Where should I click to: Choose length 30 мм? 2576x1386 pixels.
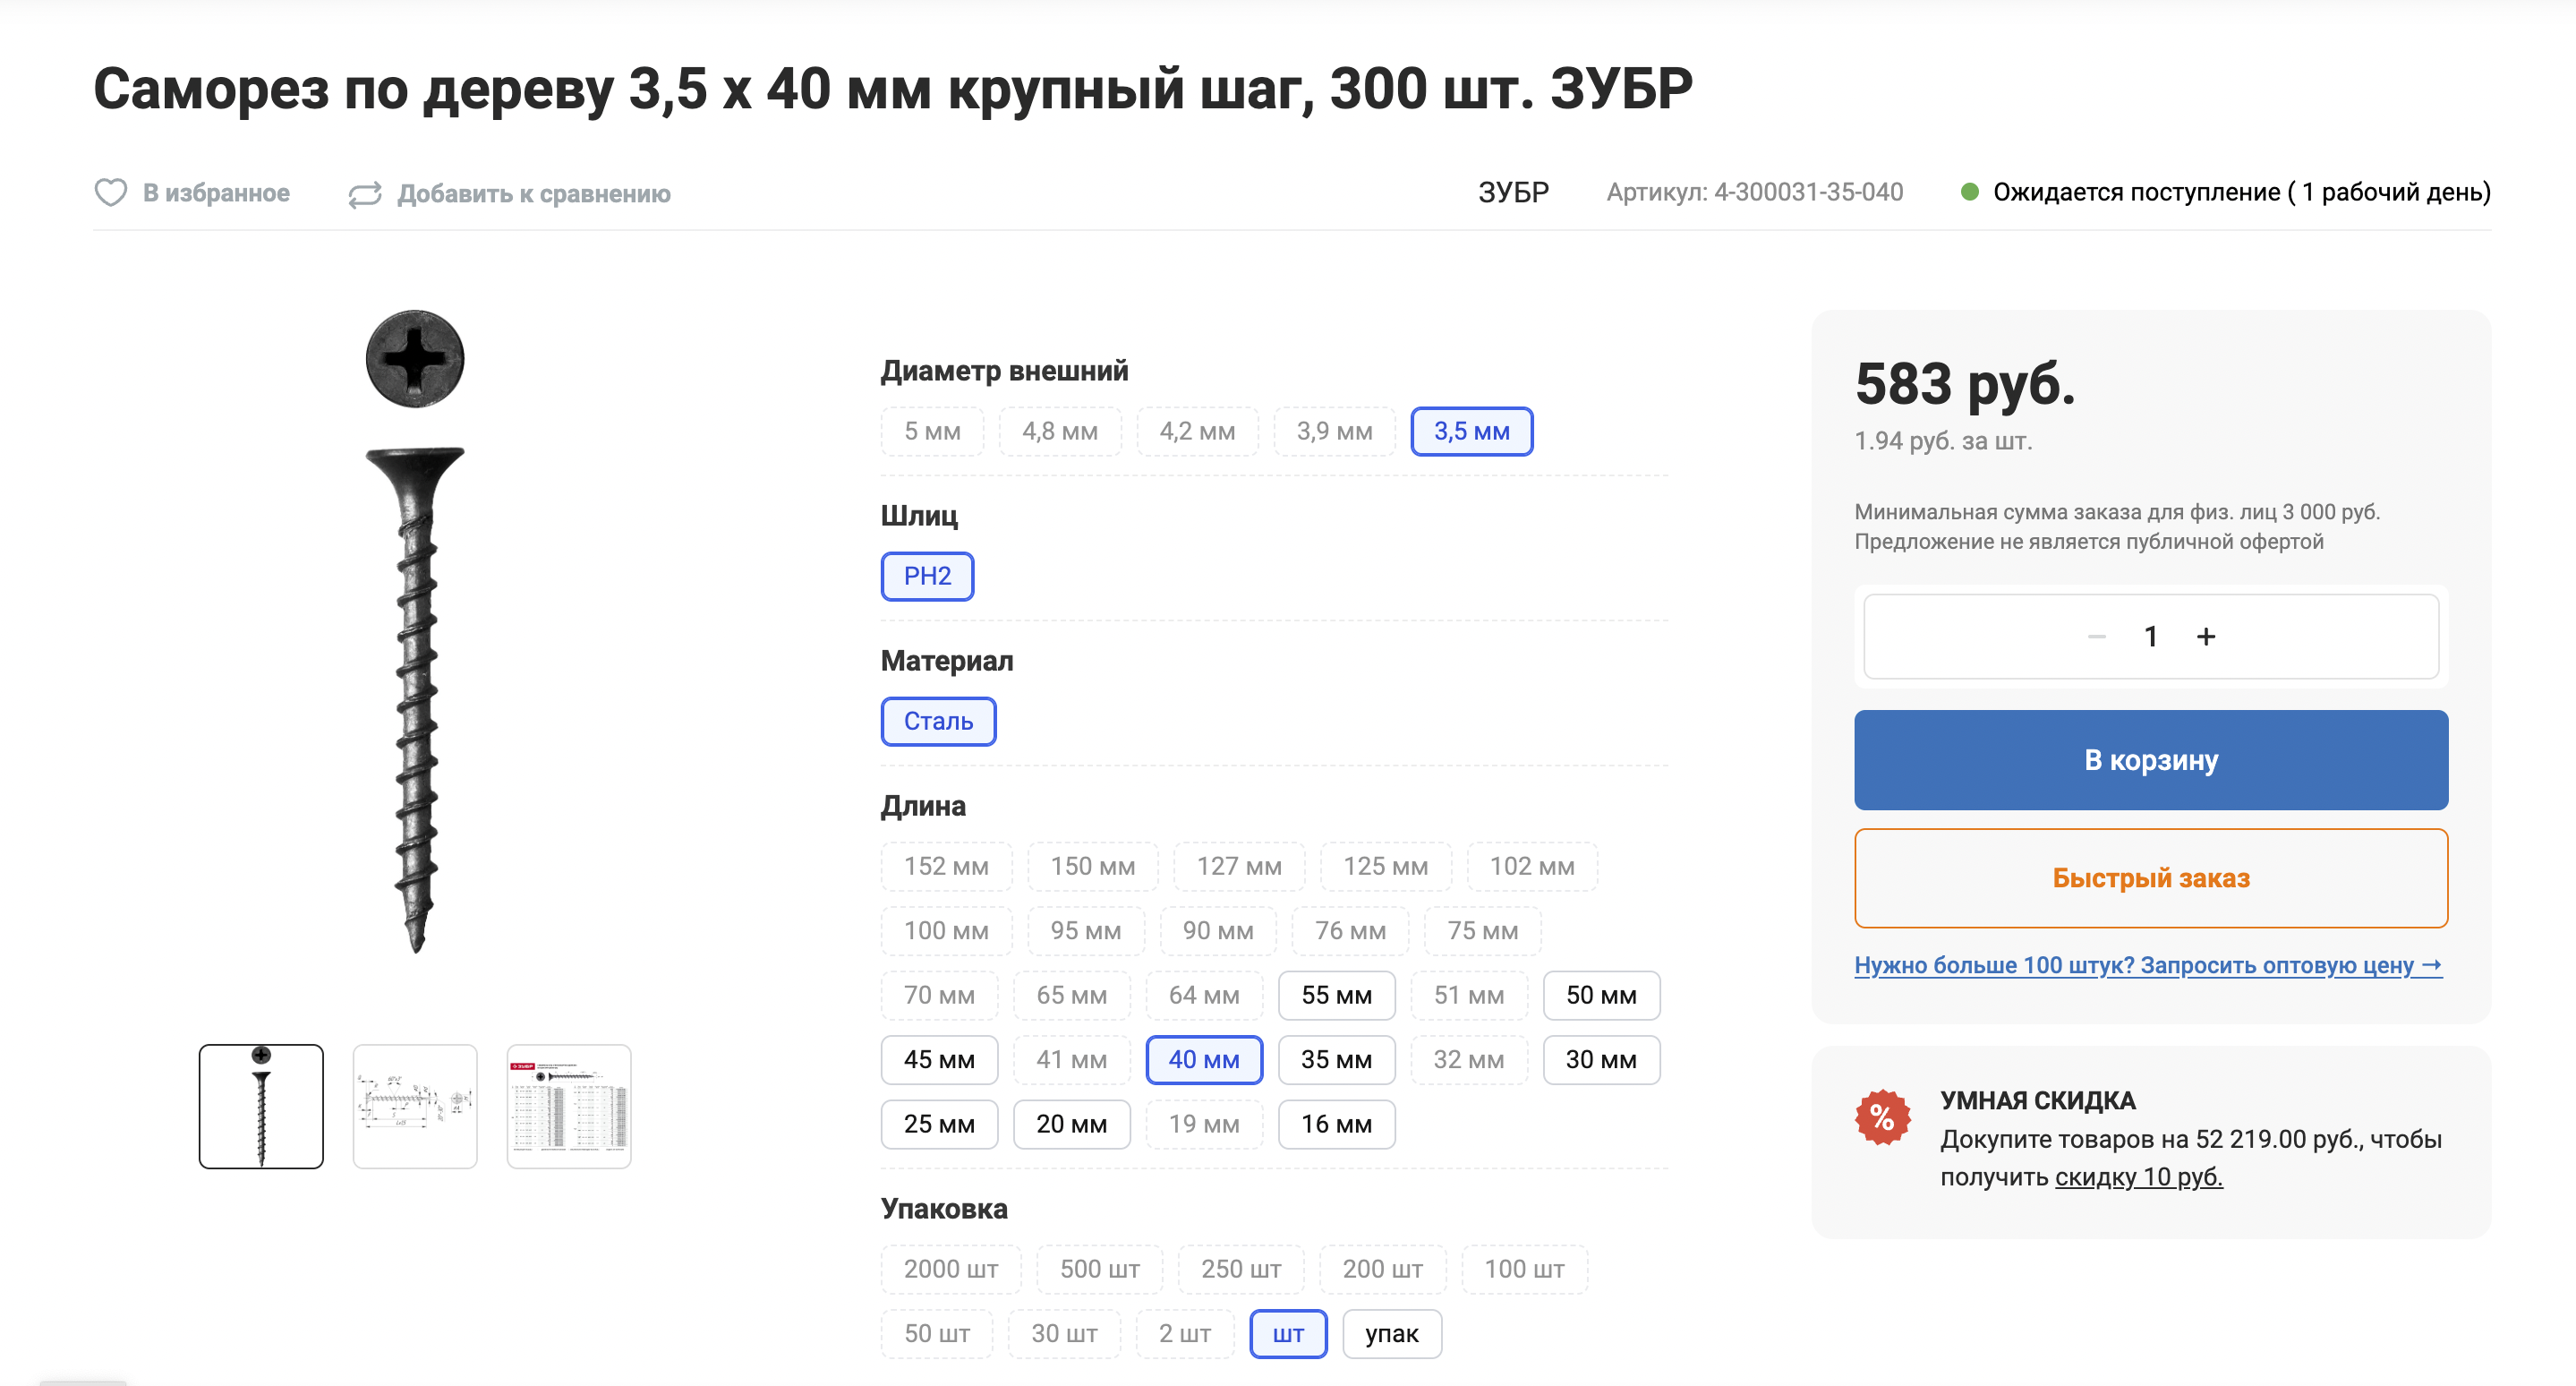click(x=1601, y=1059)
